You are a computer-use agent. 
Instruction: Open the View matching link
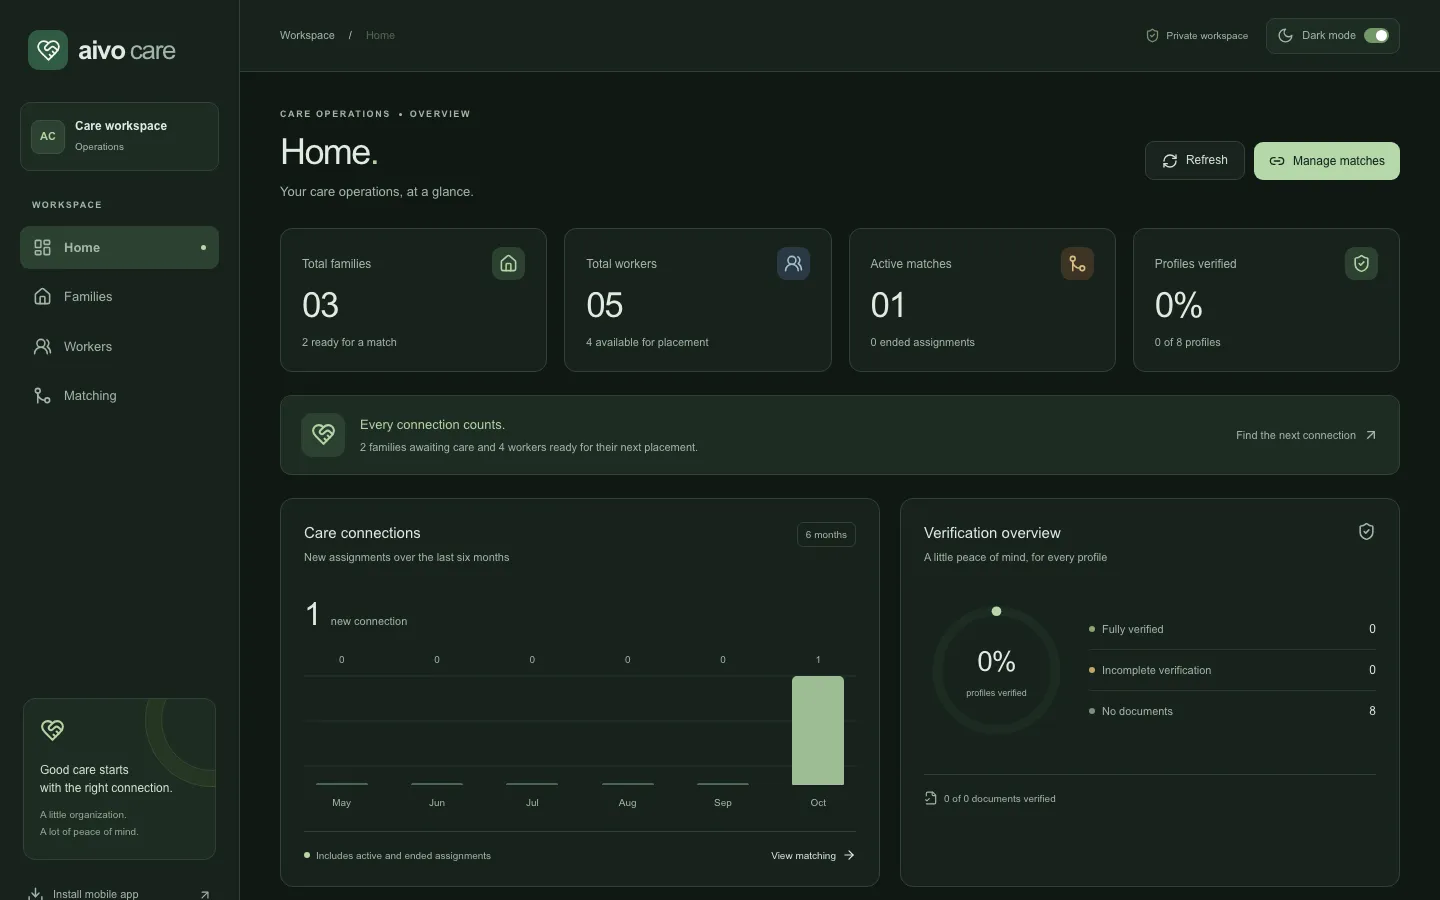pyautogui.click(x=813, y=855)
